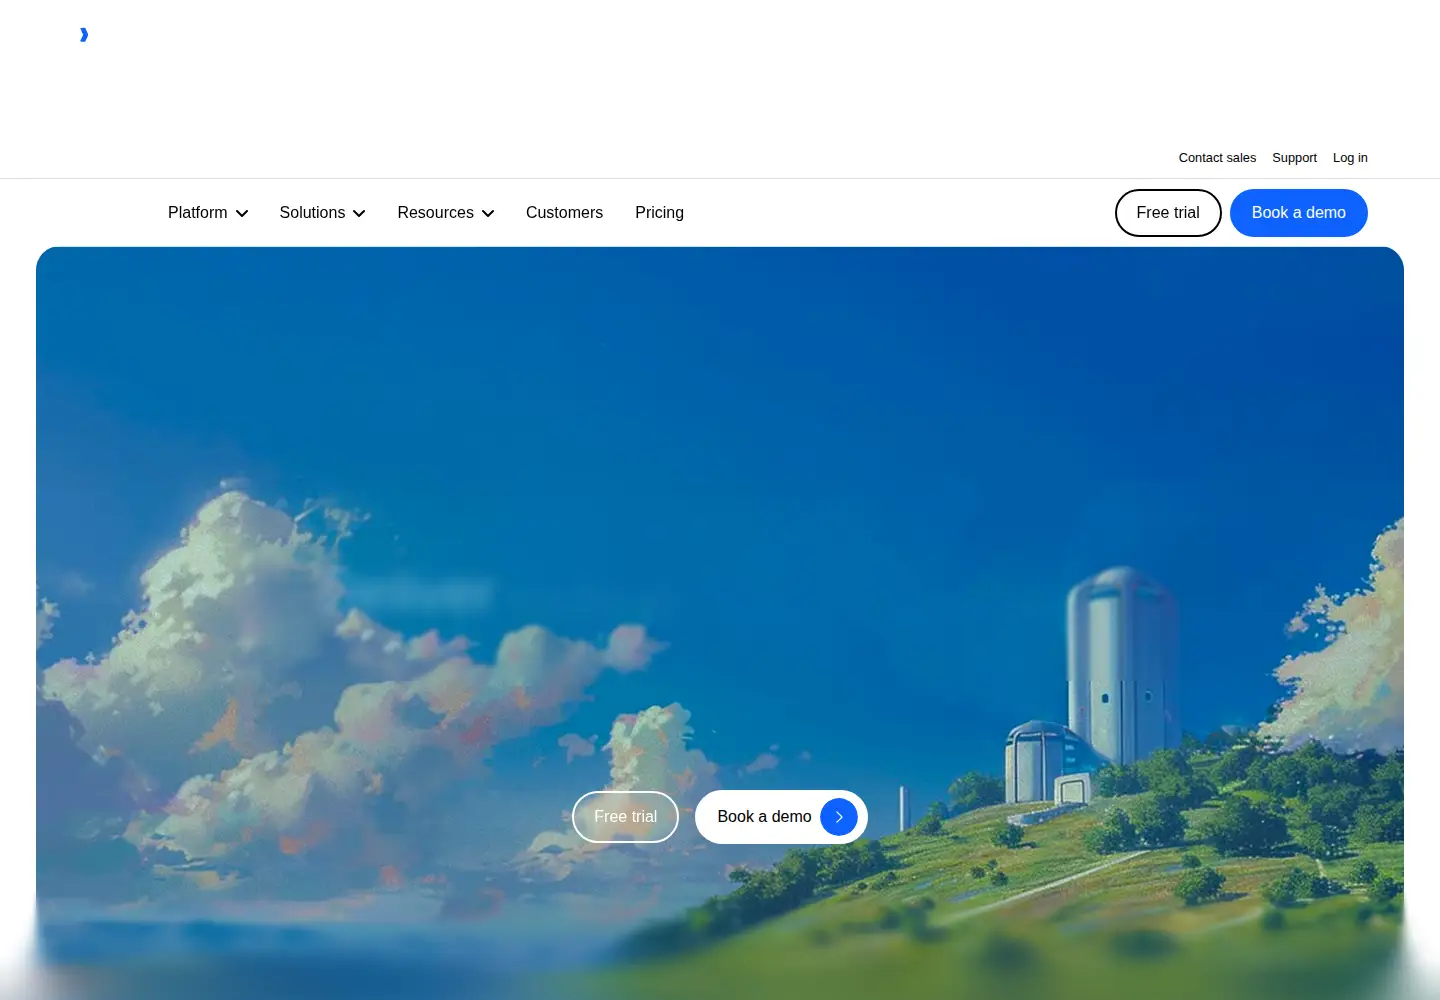This screenshot has height=1000, width=1440.
Task: Click the Free trial button in navigation bar
Action: tap(1168, 213)
